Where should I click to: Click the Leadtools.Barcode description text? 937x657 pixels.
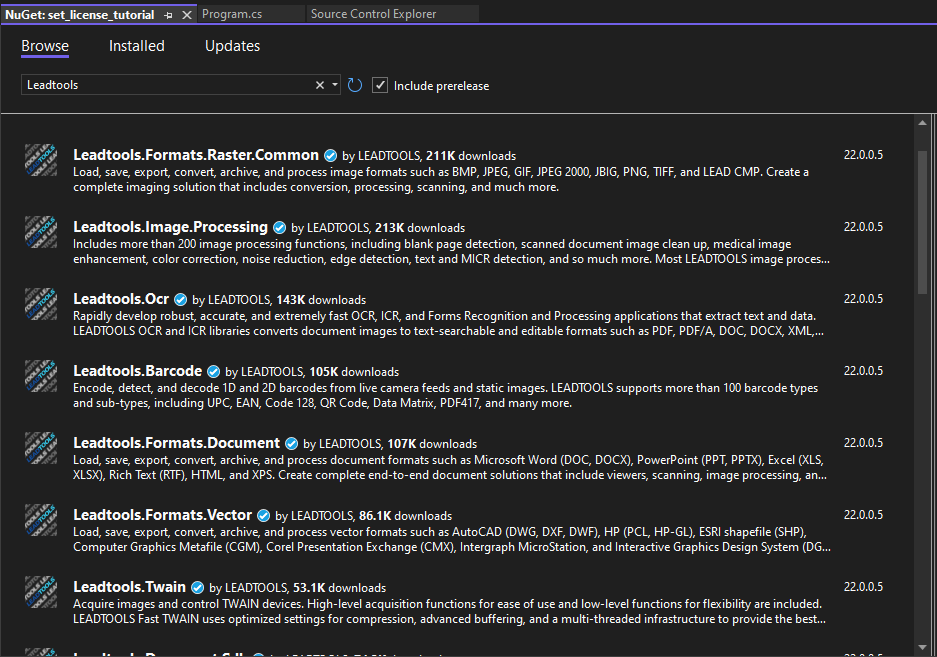[x=445, y=396]
